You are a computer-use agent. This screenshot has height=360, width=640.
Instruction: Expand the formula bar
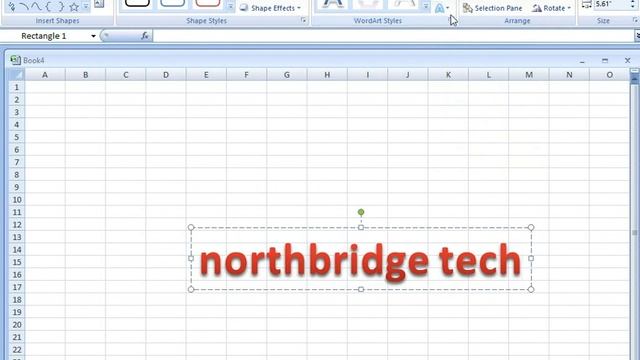tap(637, 36)
